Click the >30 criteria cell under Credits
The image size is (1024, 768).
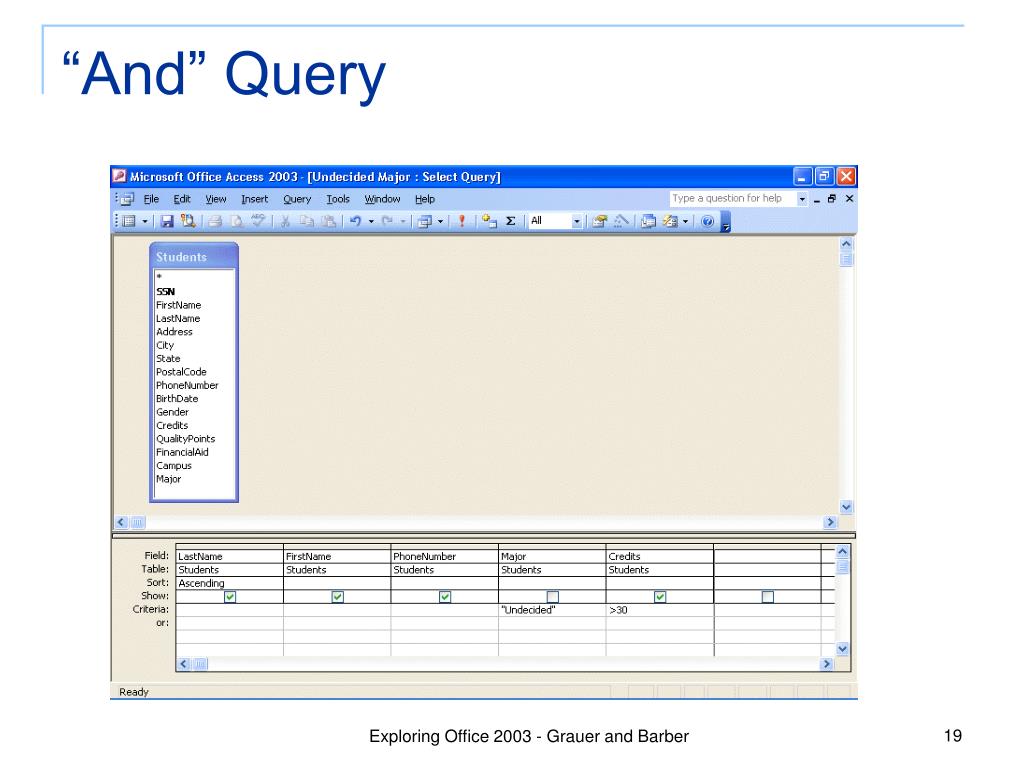pos(660,610)
